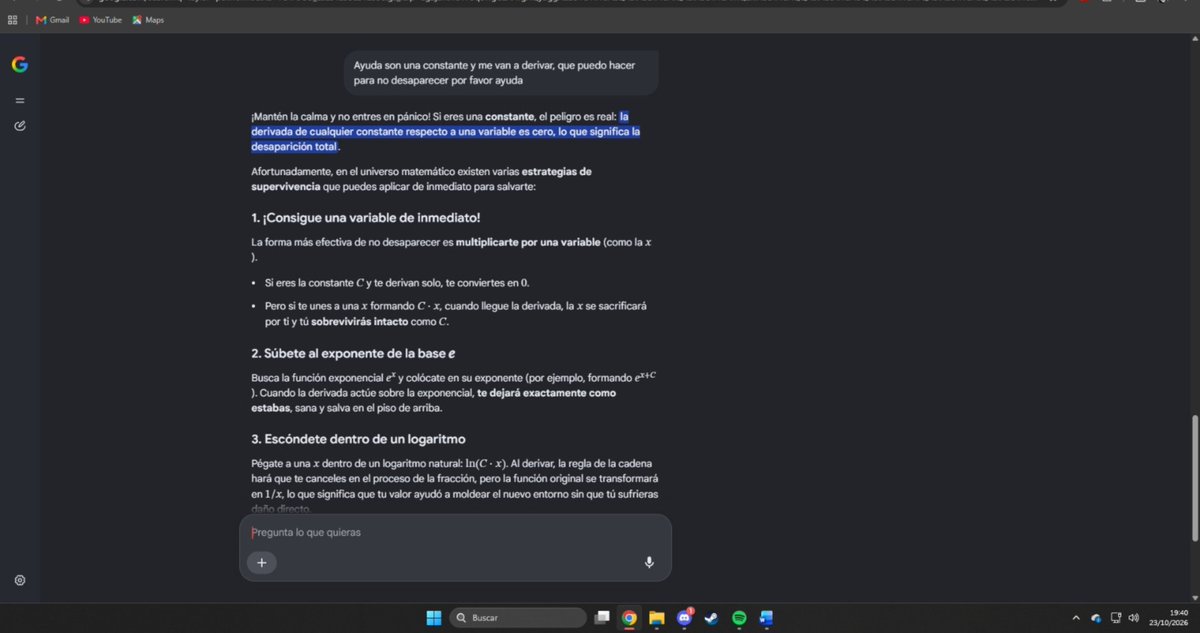Open Task View from the taskbar
Screen dimensions: 1200x633
[602, 618]
